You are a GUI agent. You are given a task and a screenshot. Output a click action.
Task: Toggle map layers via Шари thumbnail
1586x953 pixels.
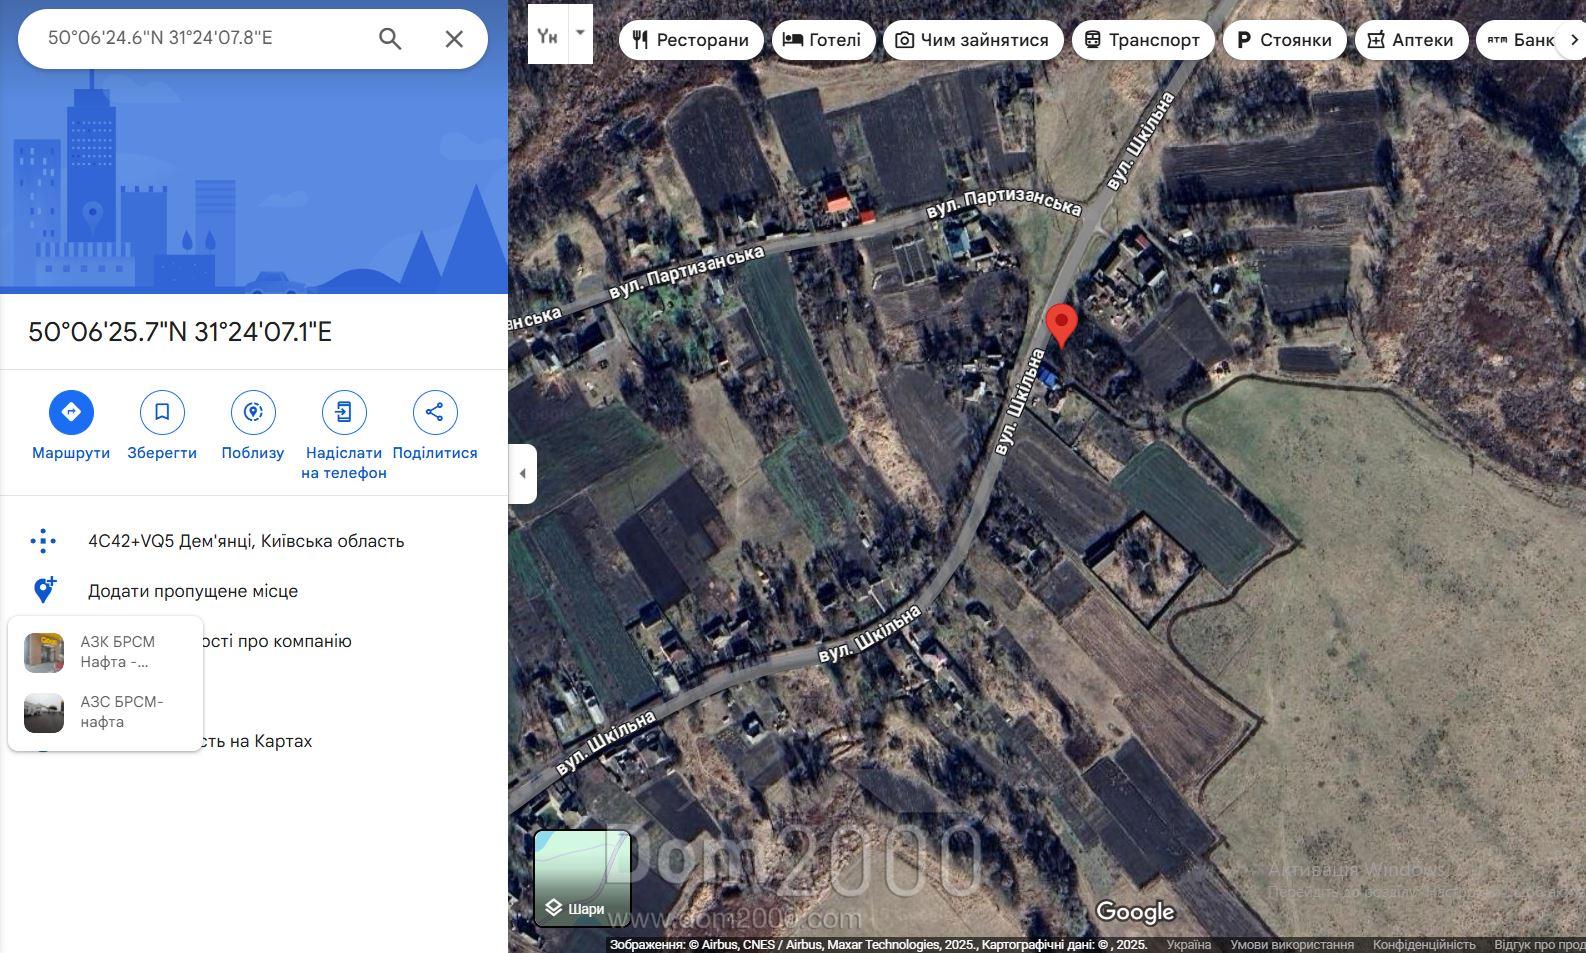tap(582, 878)
